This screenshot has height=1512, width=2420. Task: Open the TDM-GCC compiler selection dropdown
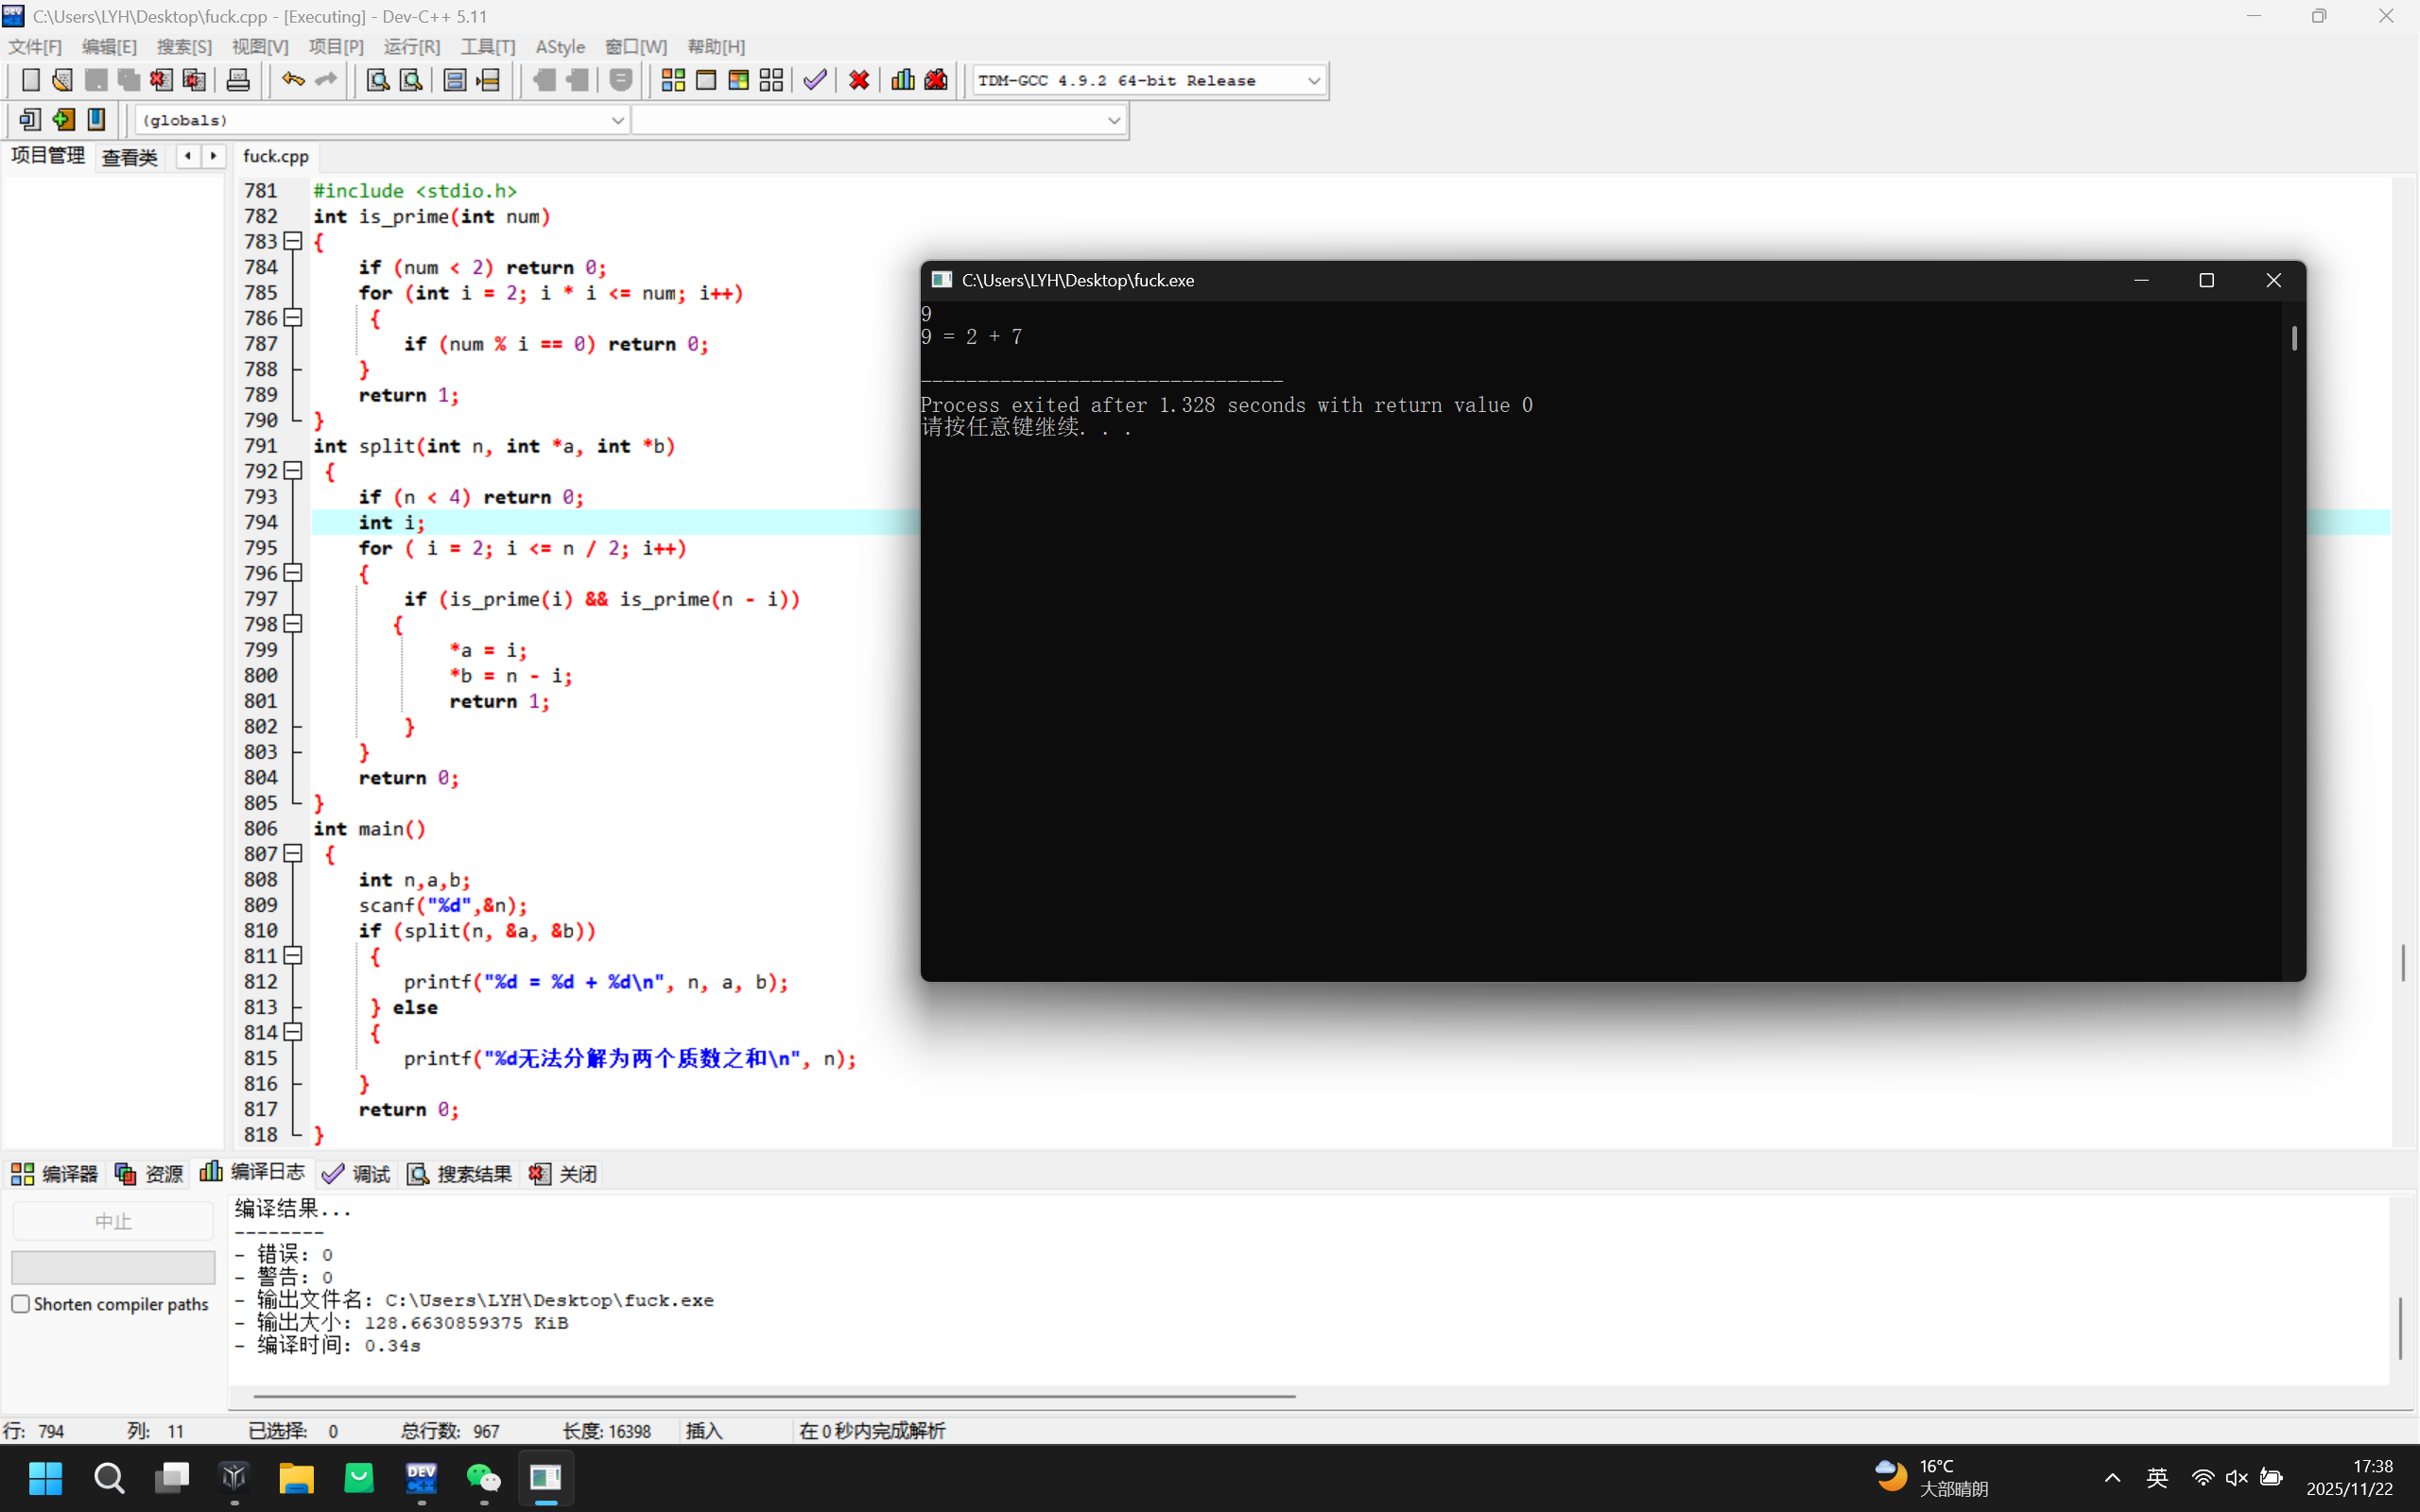tap(1313, 80)
